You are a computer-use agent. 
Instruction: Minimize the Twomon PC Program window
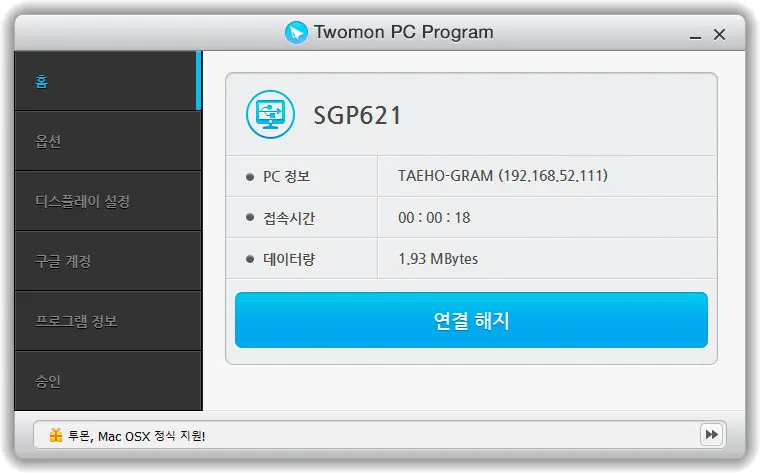[x=696, y=35]
